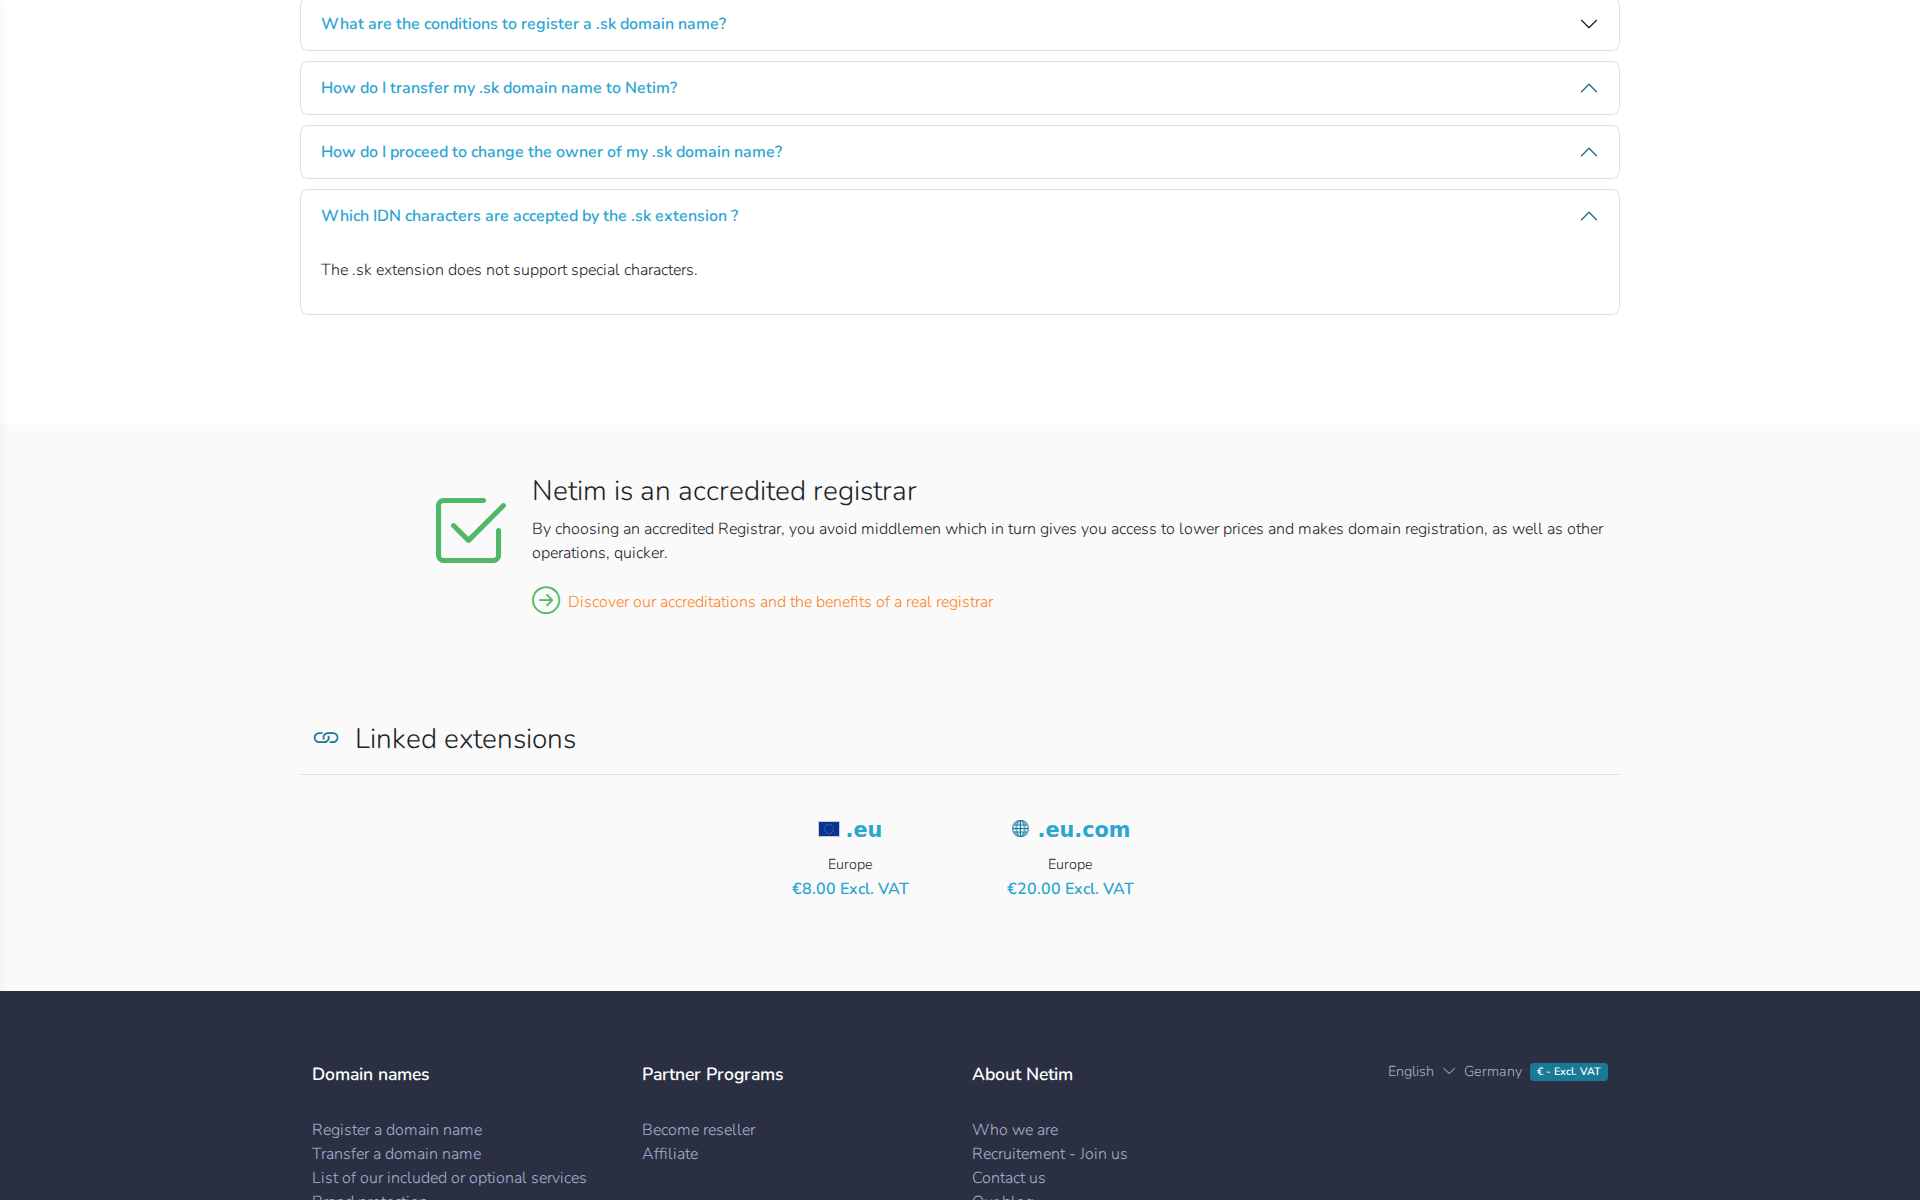The image size is (1920, 1200).
Task: Toggle the € Excl. VAT badge
Action: click(1568, 1071)
